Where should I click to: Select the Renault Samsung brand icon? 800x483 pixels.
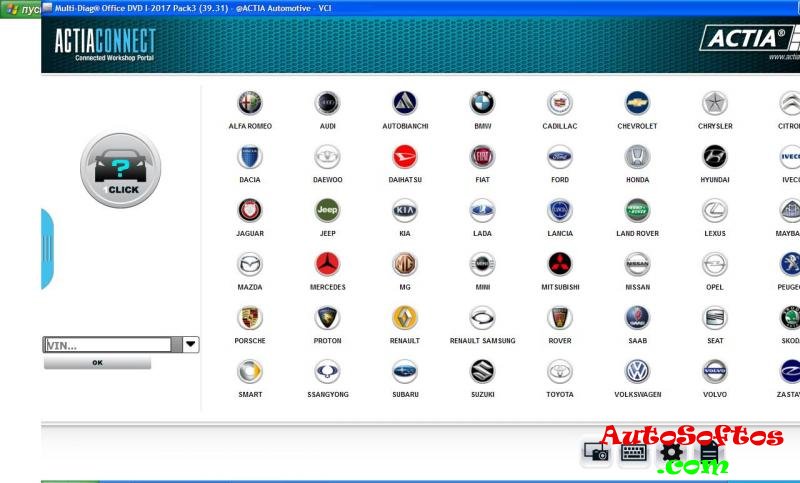click(482, 318)
